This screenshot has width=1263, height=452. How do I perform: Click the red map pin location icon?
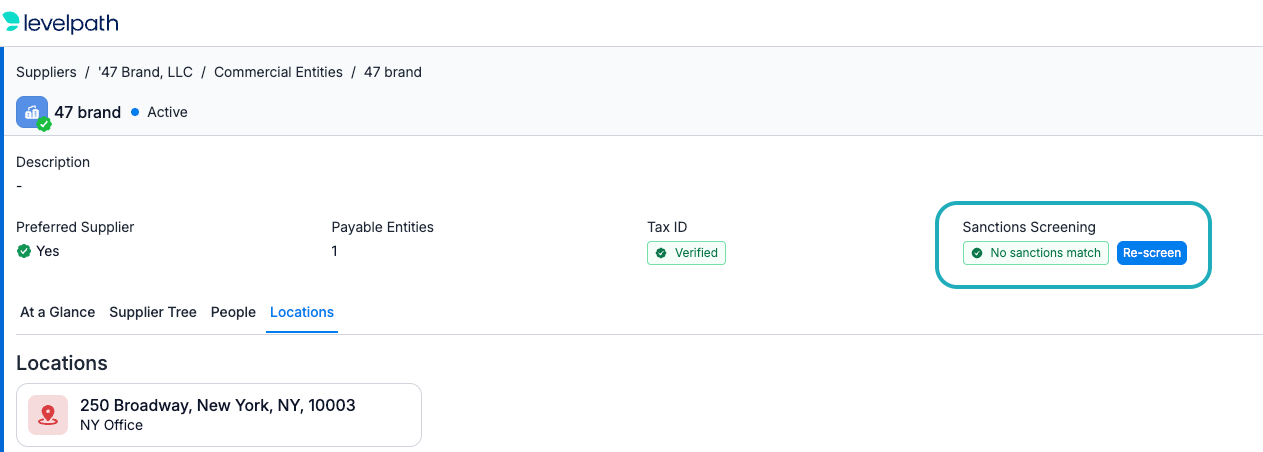[x=48, y=415]
